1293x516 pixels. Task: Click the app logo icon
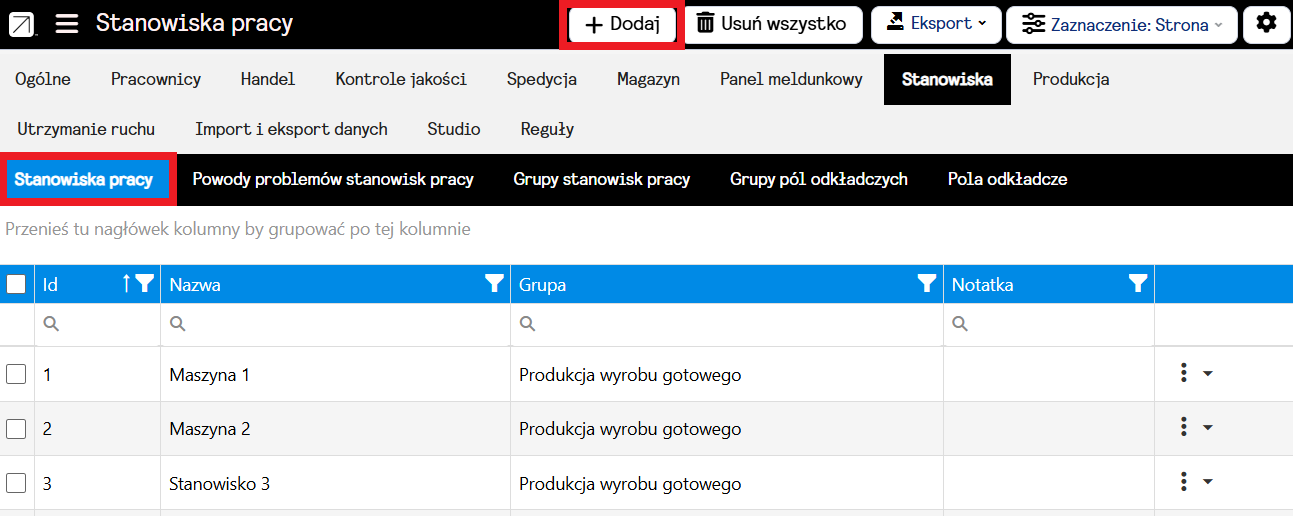(22, 24)
